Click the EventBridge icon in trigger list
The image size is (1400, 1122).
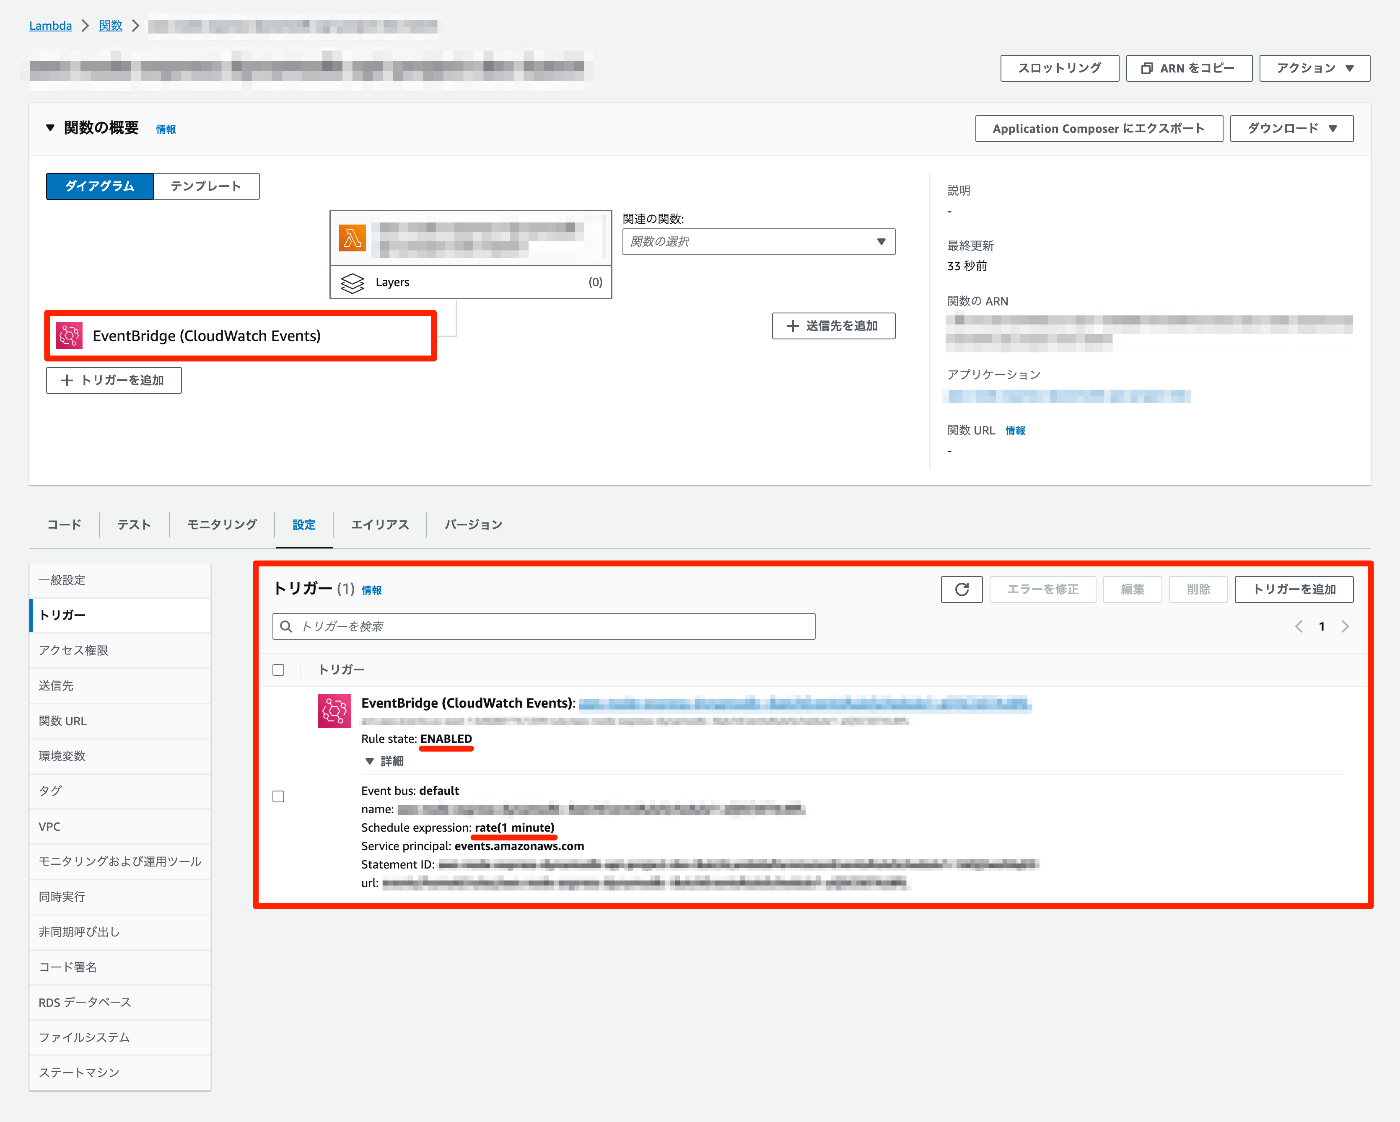point(334,711)
